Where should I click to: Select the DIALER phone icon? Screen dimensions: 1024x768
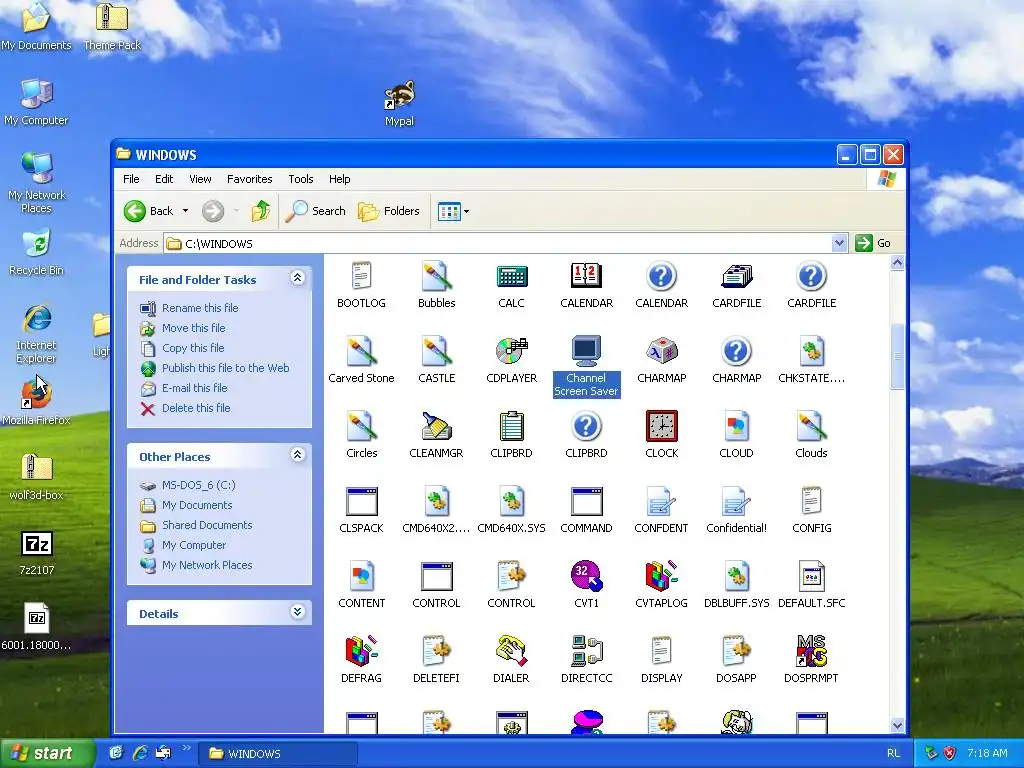pyautogui.click(x=511, y=660)
